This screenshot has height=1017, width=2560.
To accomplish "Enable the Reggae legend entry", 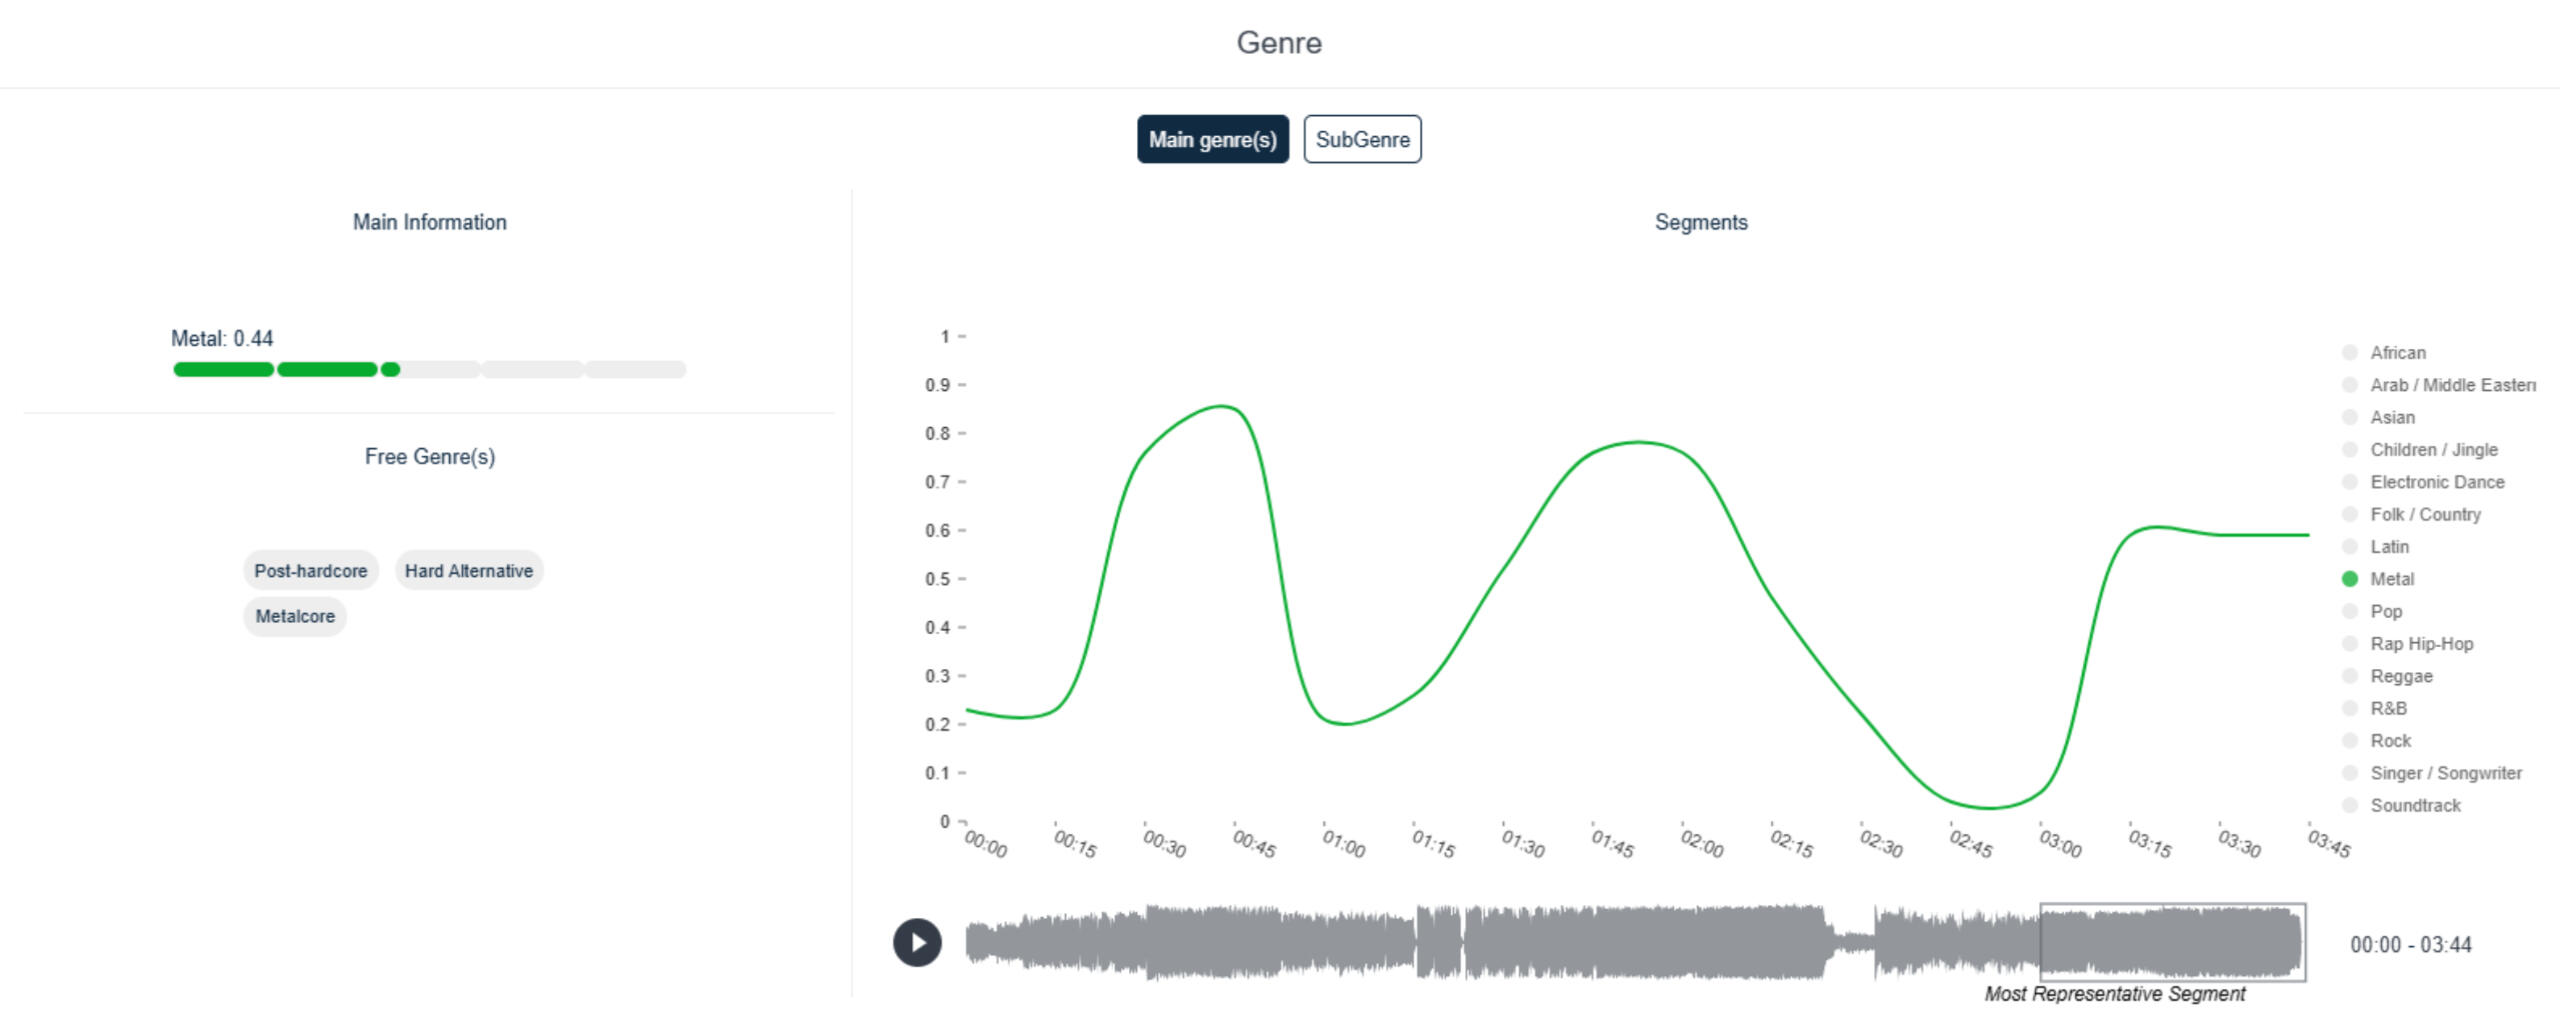I will click(2350, 676).
